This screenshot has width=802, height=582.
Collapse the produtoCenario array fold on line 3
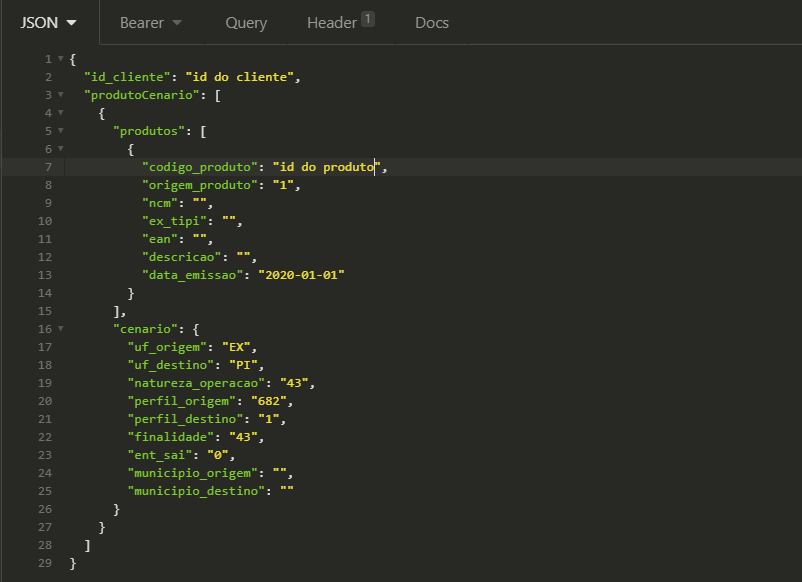(x=60, y=95)
